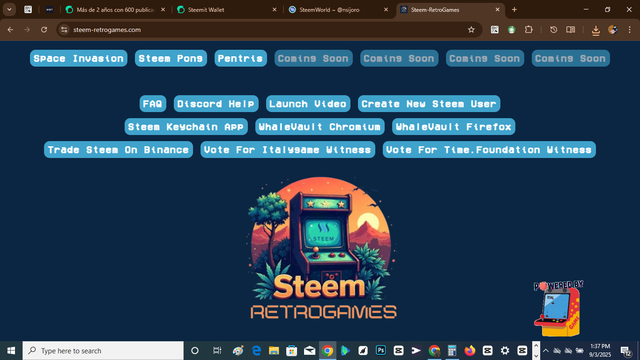Open Settings gear in taskbar
The width and height of the screenshot is (640, 360).
point(505,351)
